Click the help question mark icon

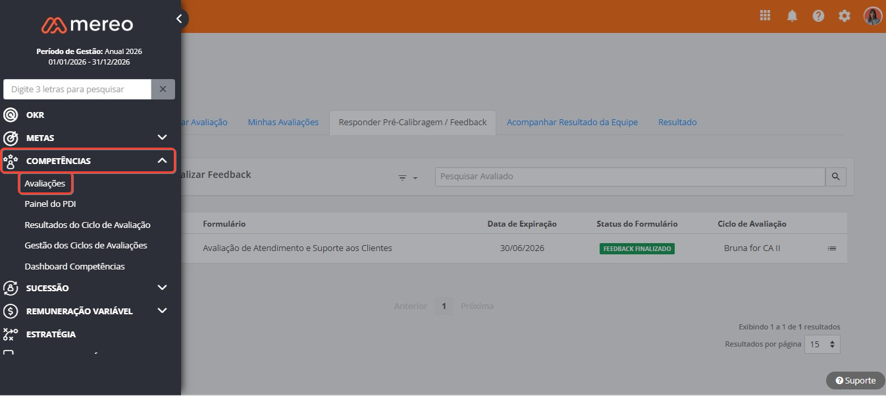tap(818, 16)
